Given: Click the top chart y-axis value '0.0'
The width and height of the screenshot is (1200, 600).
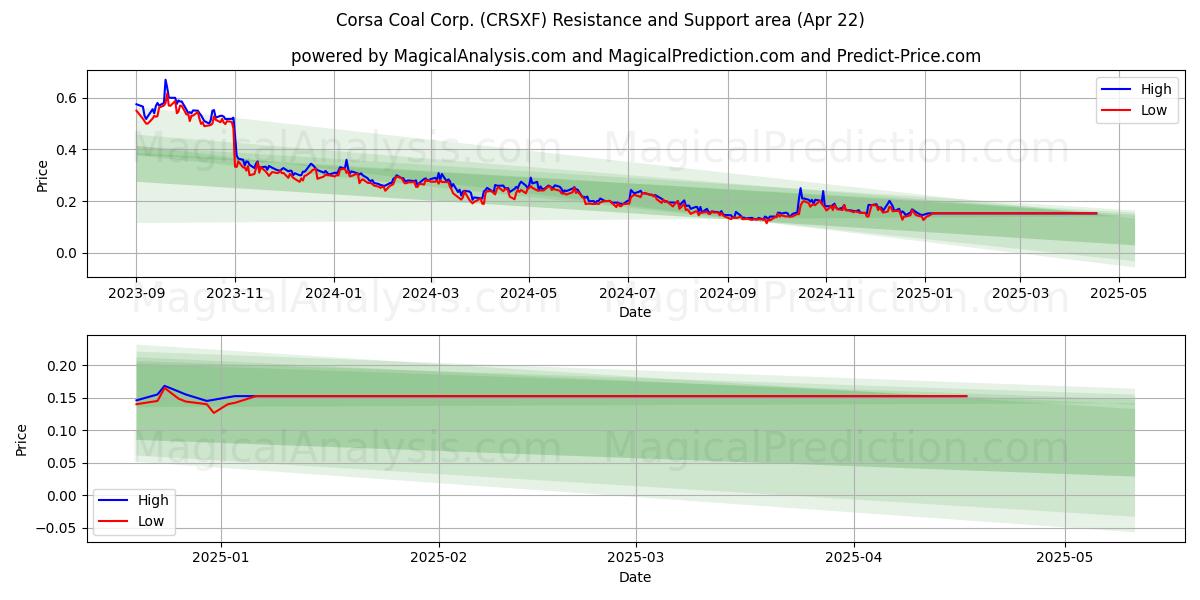Looking at the screenshot, I should tap(67, 253).
